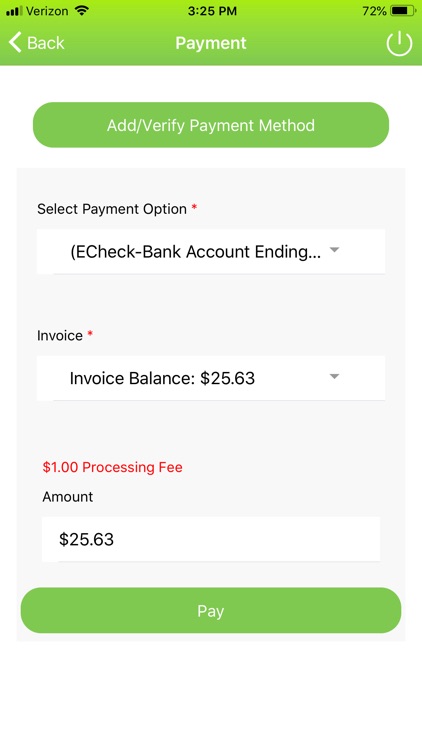This screenshot has width=422, height=750.
Task: Expand the payment option dropdown arrow
Action: (334, 250)
